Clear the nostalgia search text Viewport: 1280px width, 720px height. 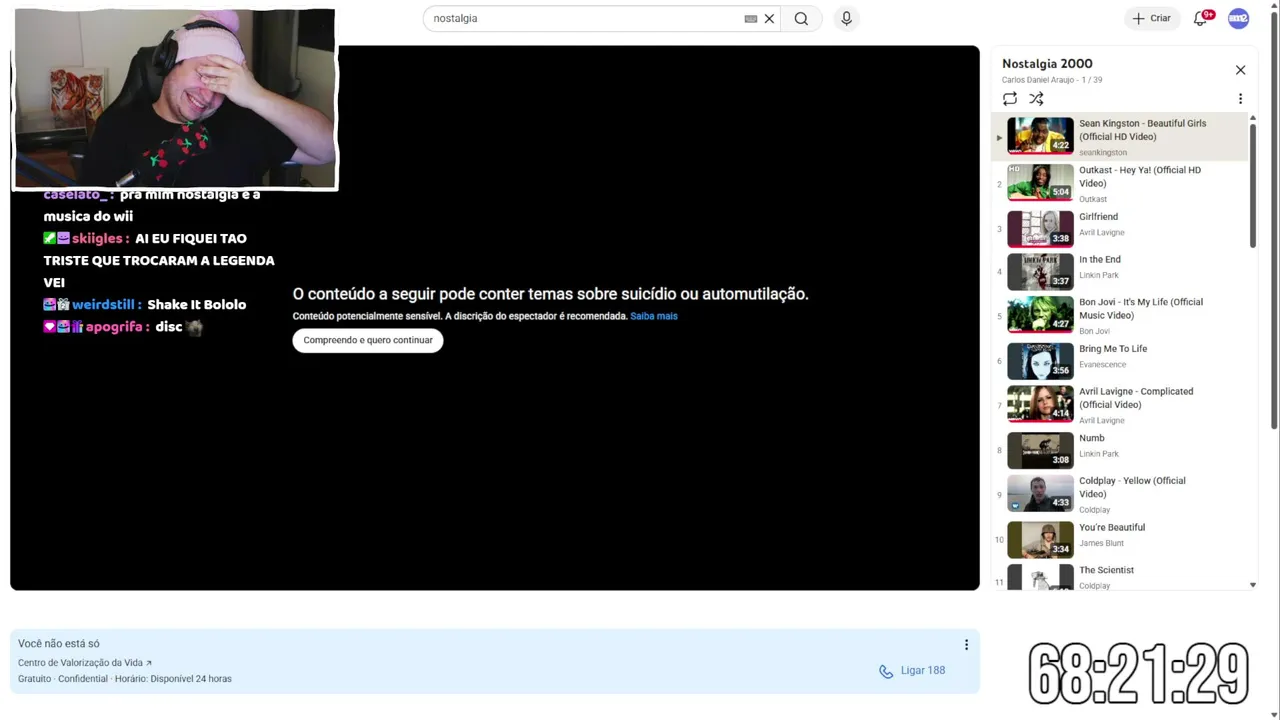point(769,18)
